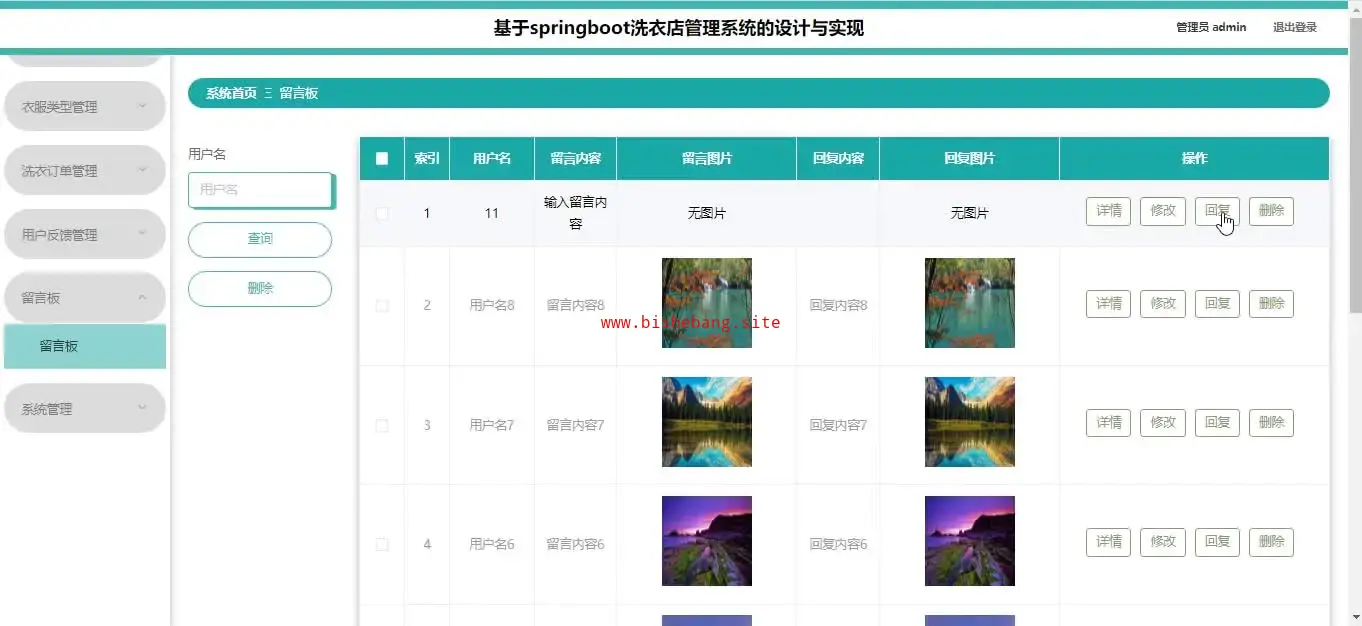Open the 留言板 submenu item
This screenshot has height=626, width=1362.
(85, 346)
